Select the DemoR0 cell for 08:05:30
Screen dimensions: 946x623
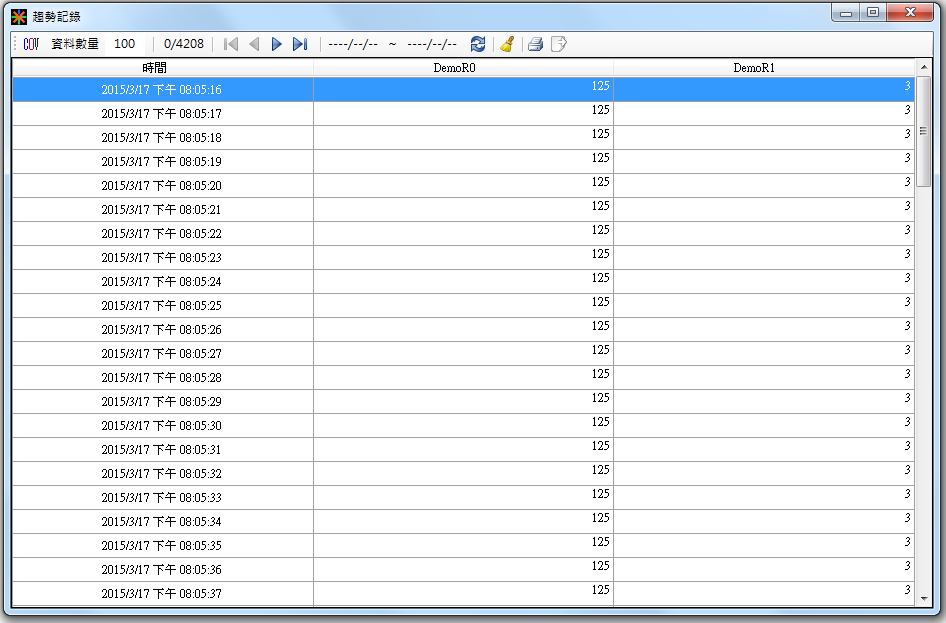pyautogui.click(x=462, y=425)
